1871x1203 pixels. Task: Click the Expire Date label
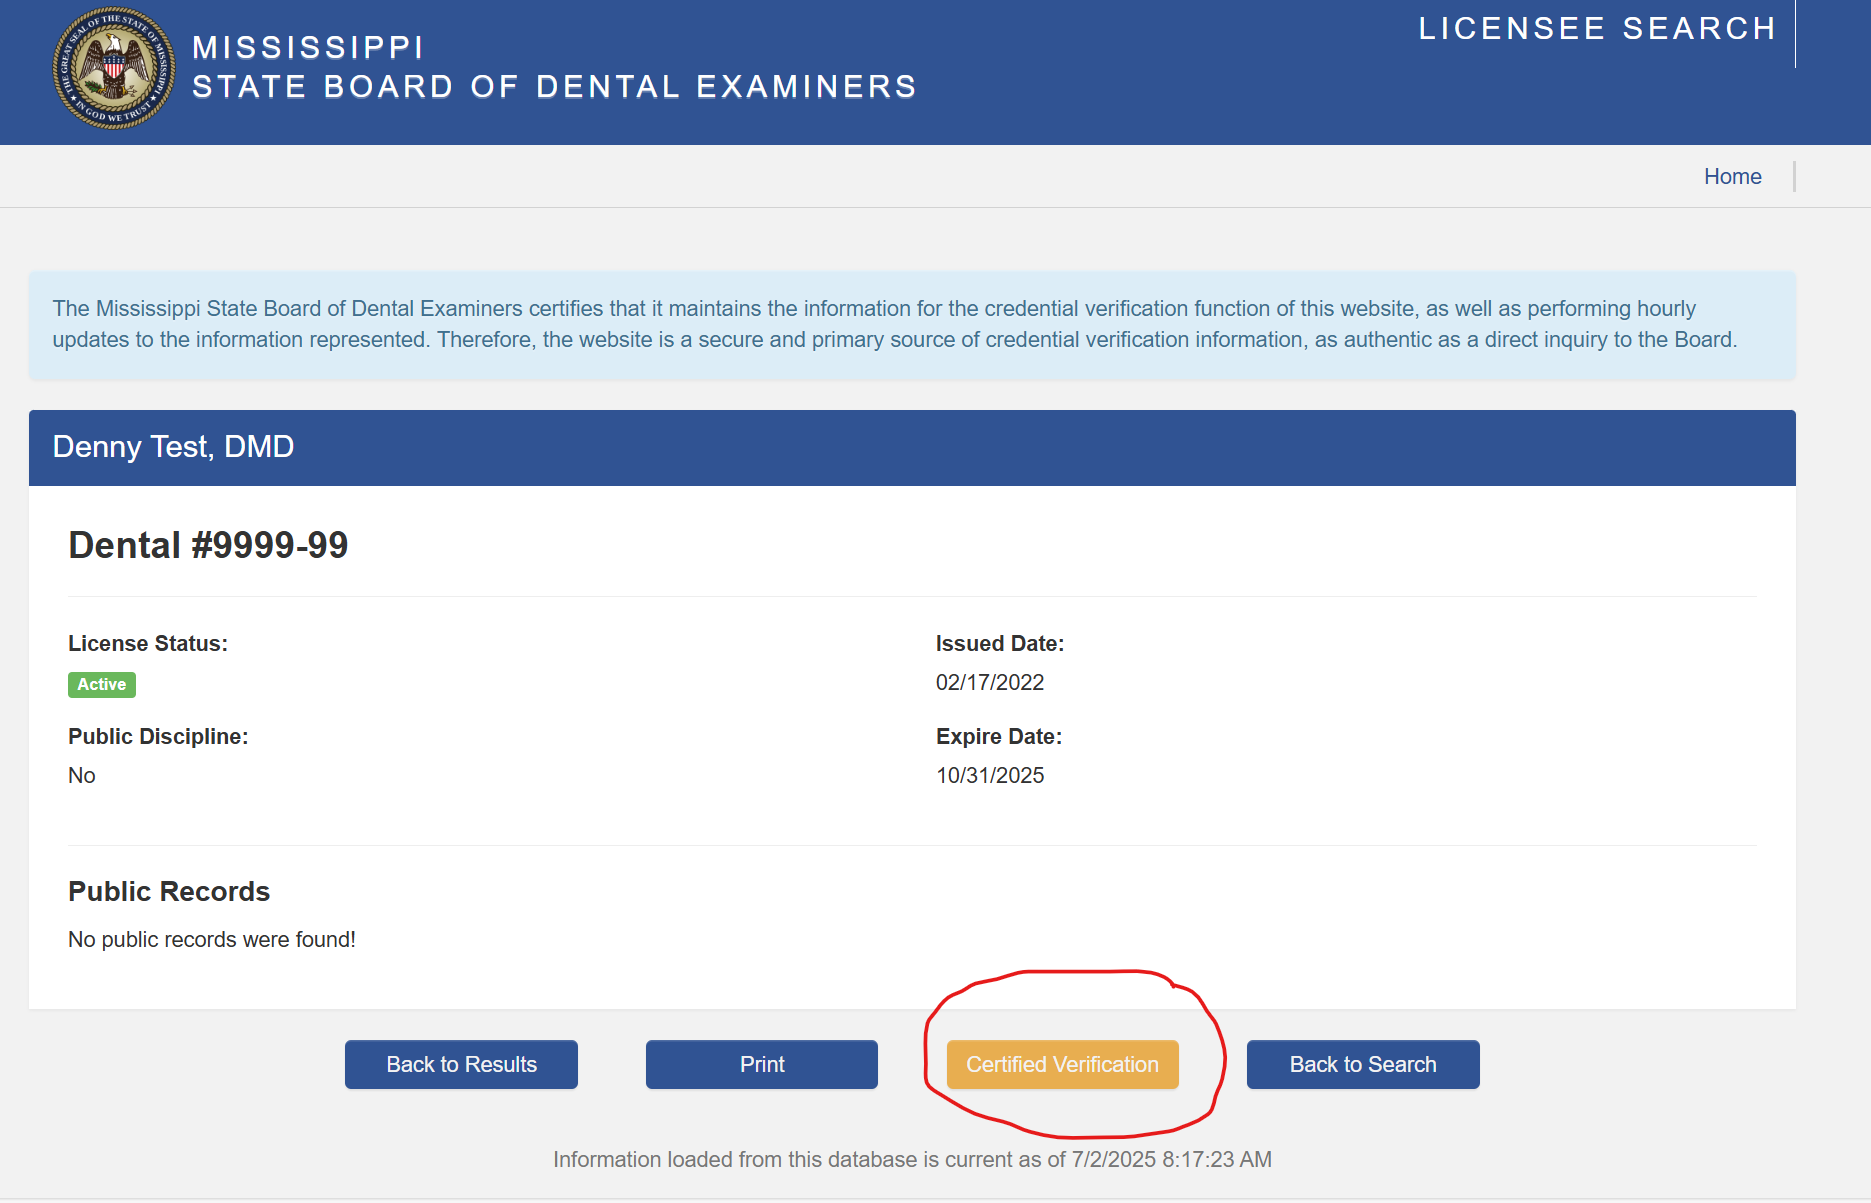point(999,737)
